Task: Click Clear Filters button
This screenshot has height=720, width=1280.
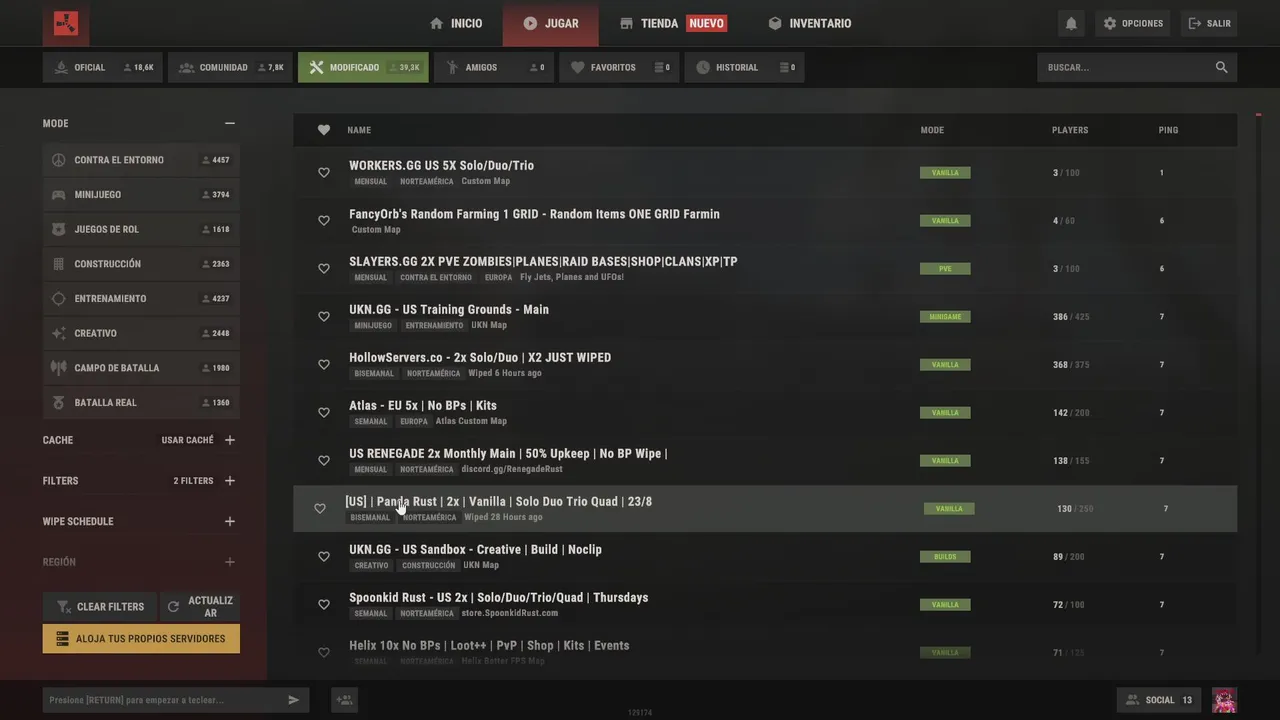Action: pyautogui.click(x=99, y=607)
